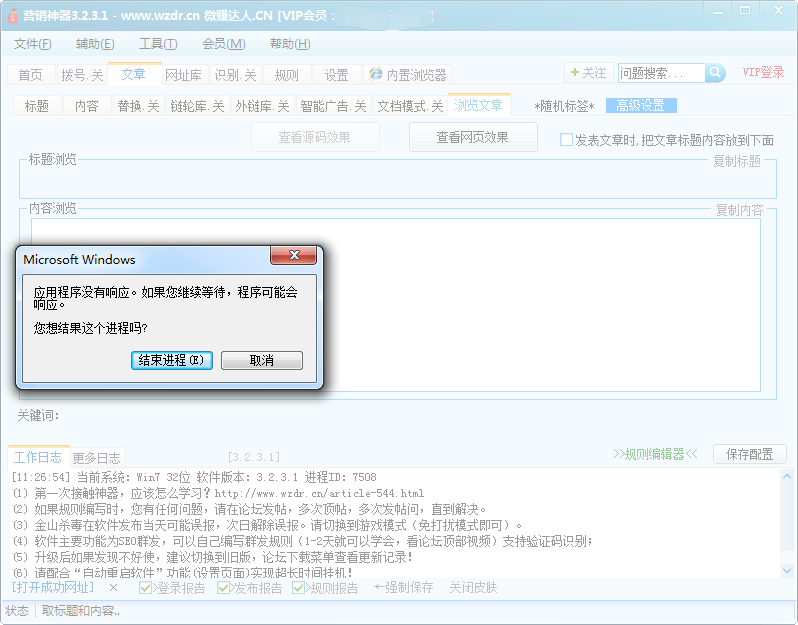Open the built-in browser via IE icon
This screenshot has height=625, width=798.
(376, 74)
